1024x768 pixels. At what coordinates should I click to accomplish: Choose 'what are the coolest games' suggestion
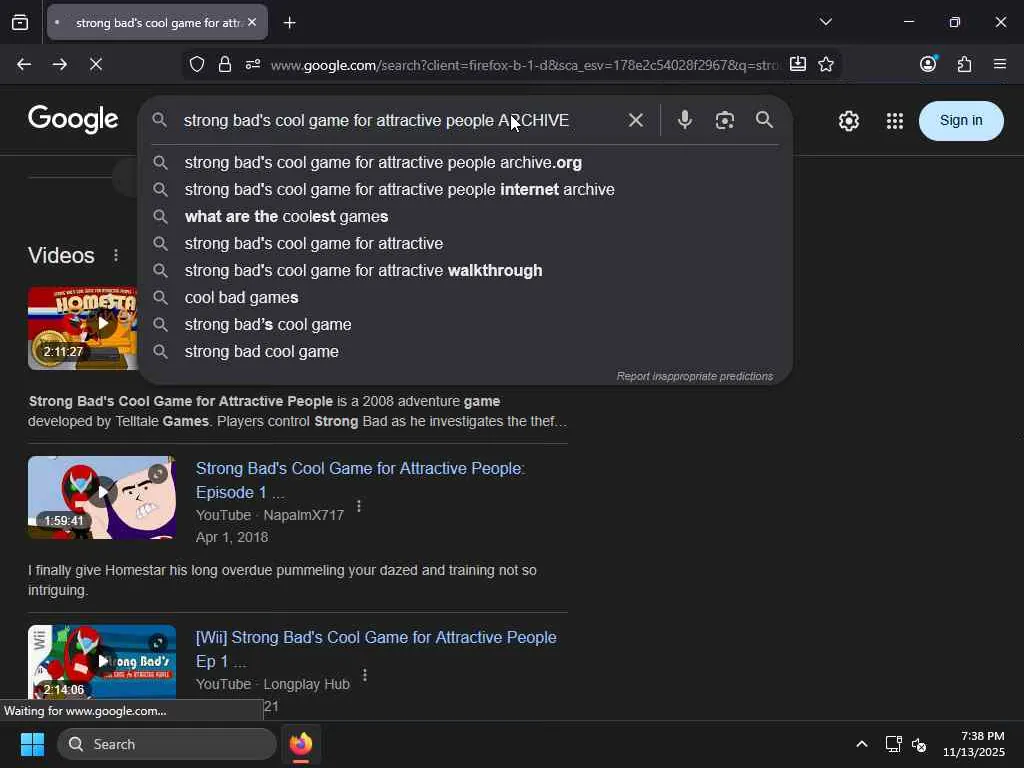pyautogui.click(x=465, y=216)
